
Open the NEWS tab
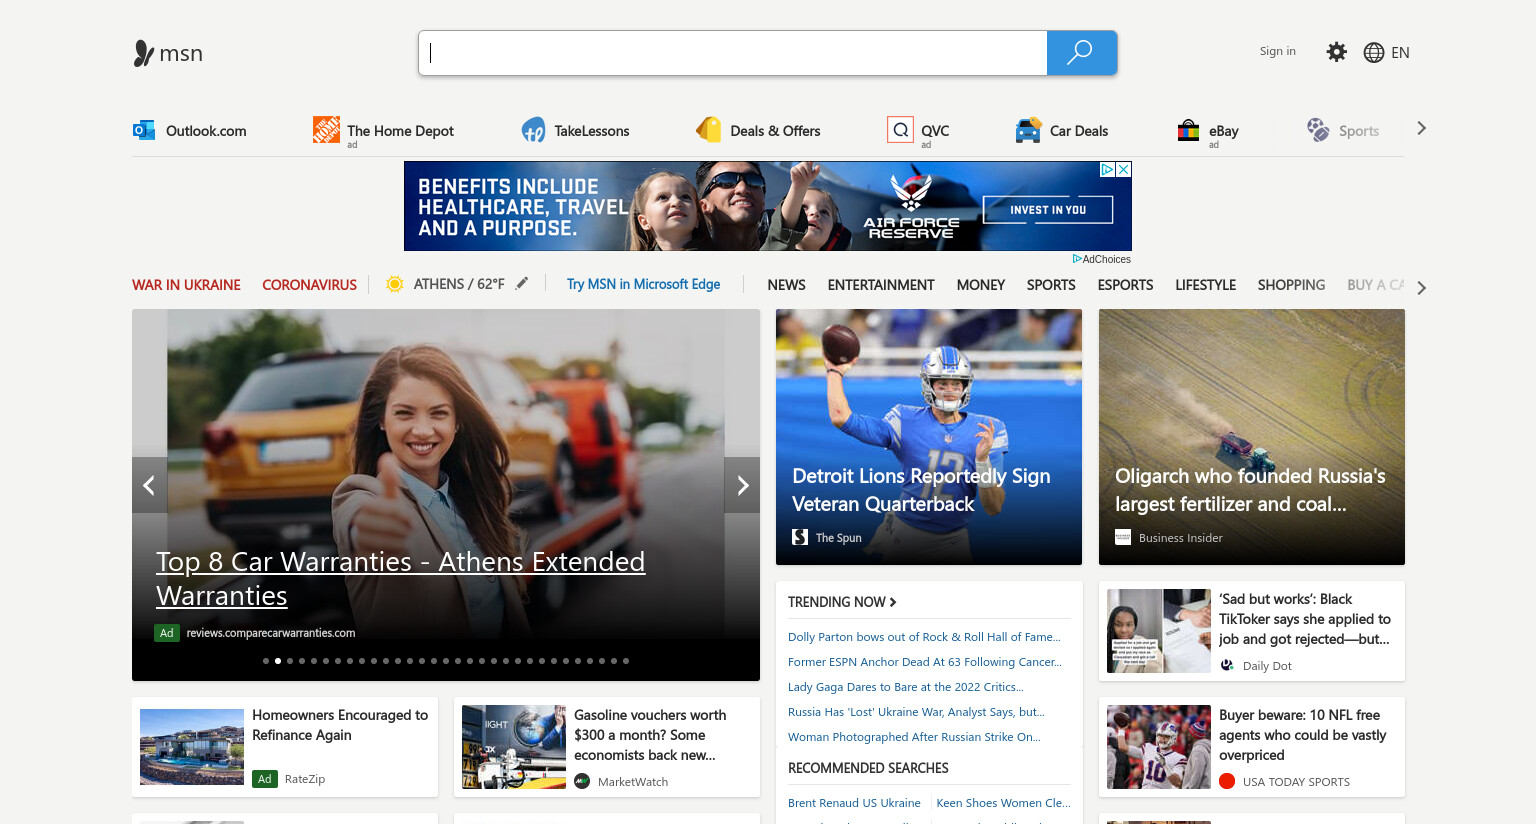[x=786, y=285]
